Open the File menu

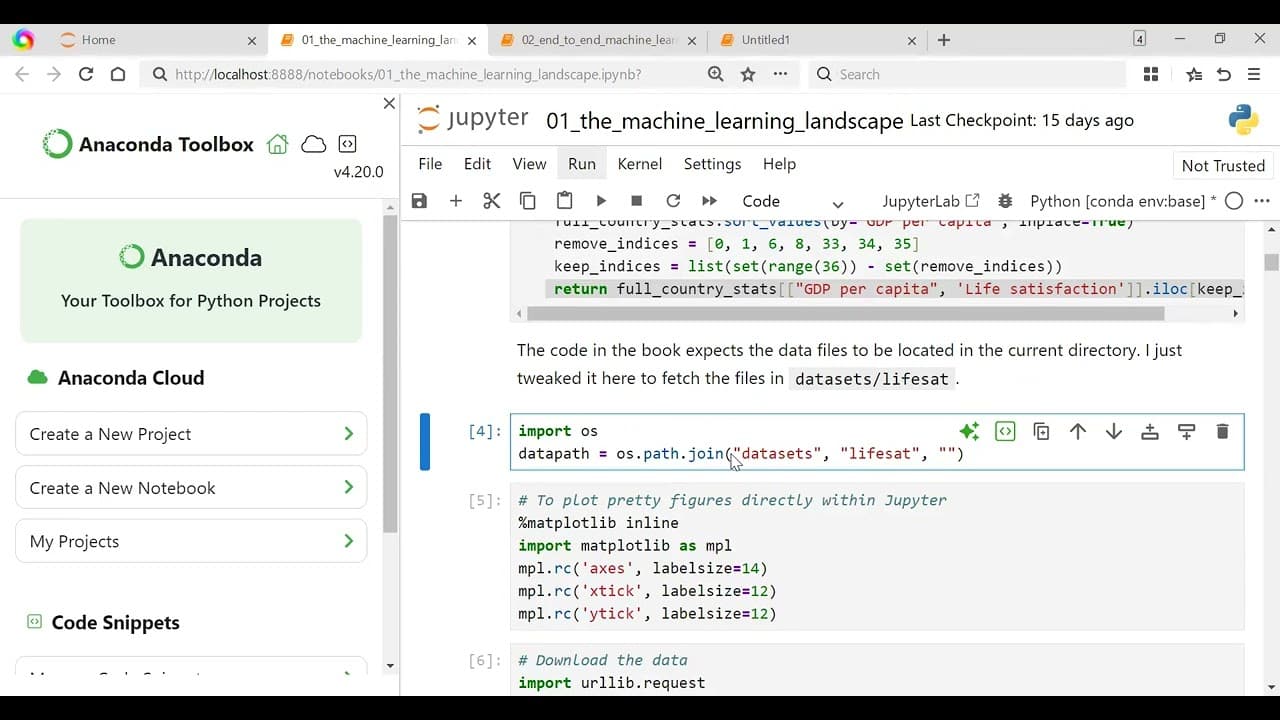tap(430, 164)
